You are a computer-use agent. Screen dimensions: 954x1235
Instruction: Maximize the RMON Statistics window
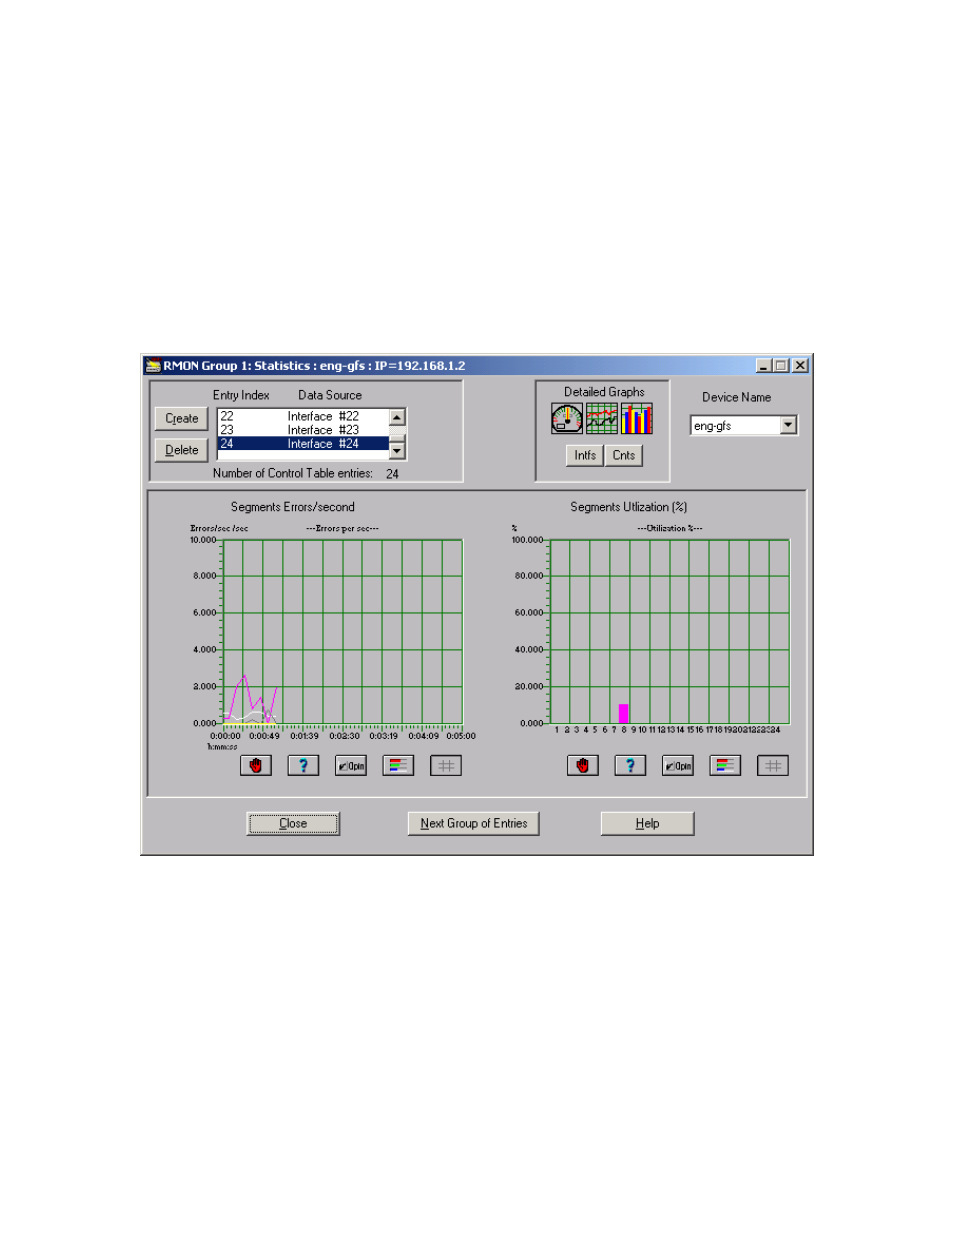[781, 366]
